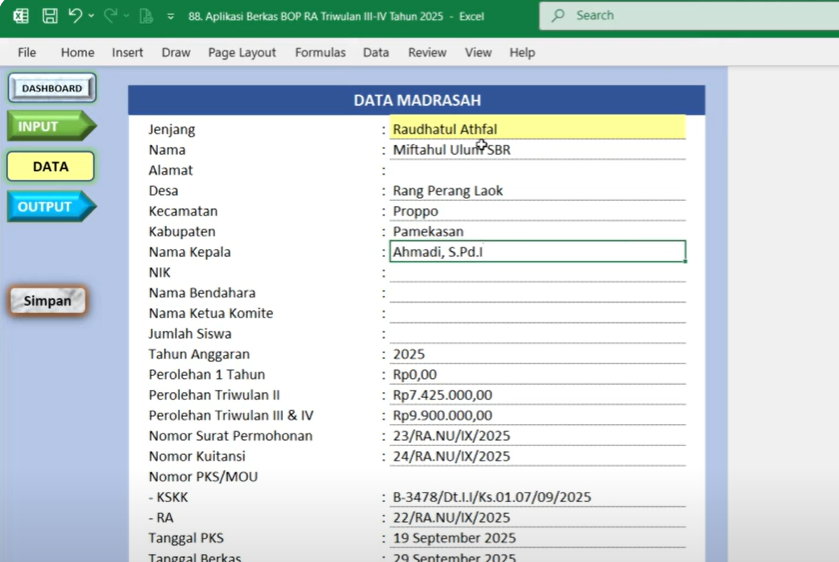The height and width of the screenshot is (562, 839).
Task: Click the empty NIK input field
Action: pyautogui.click(x=537, y=272)
